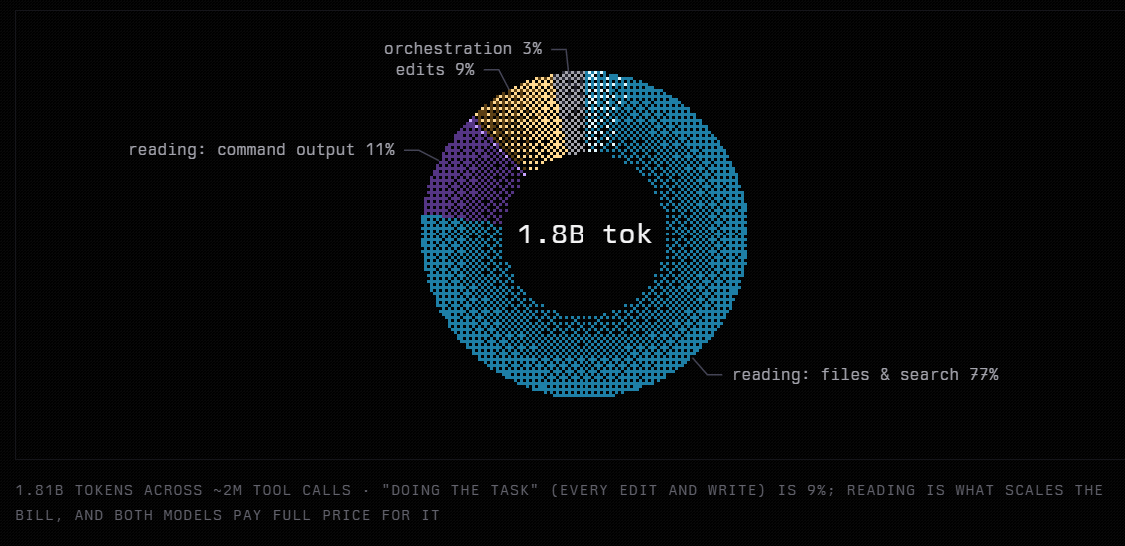Select the gray orchestration donut segment
This screenshot has height=546, width=1125.
click(x=572, y=111)
